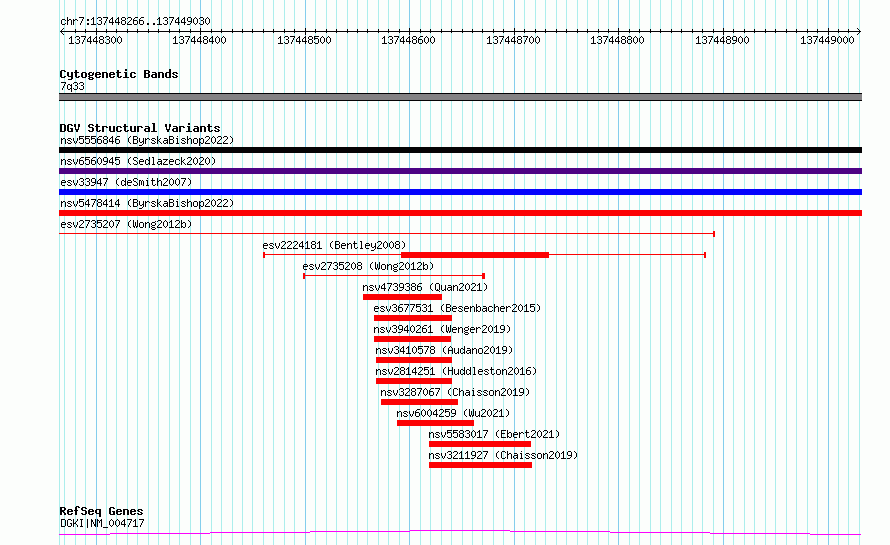
Task: Click ruler position 137448300
Action: 95,40
